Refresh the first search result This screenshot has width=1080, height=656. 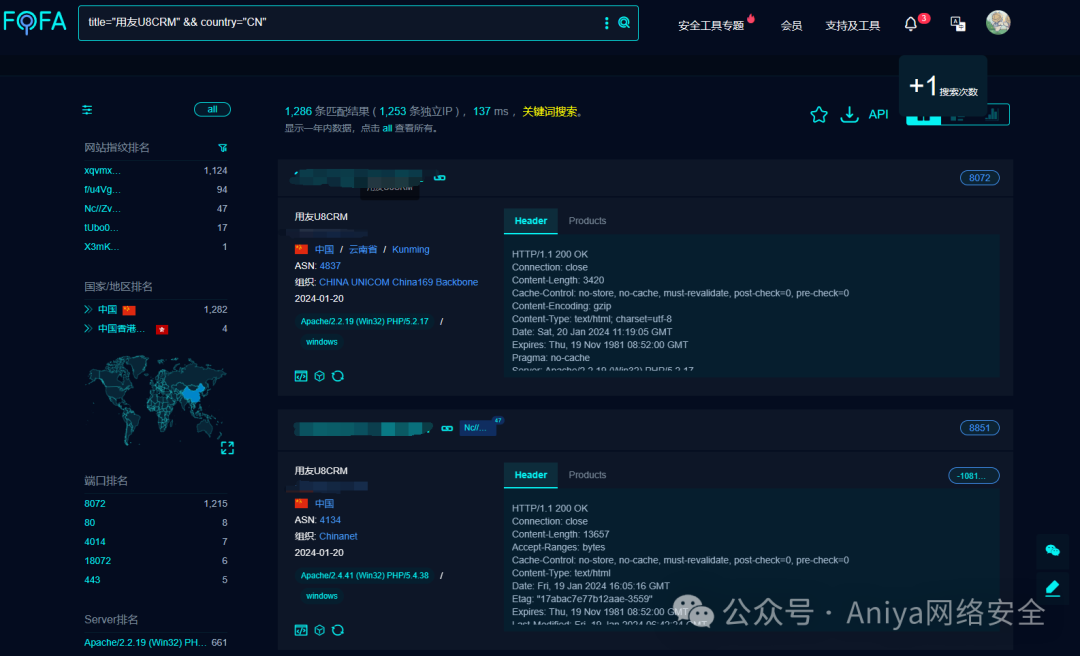pyautogui.click(x=338, y=376)
